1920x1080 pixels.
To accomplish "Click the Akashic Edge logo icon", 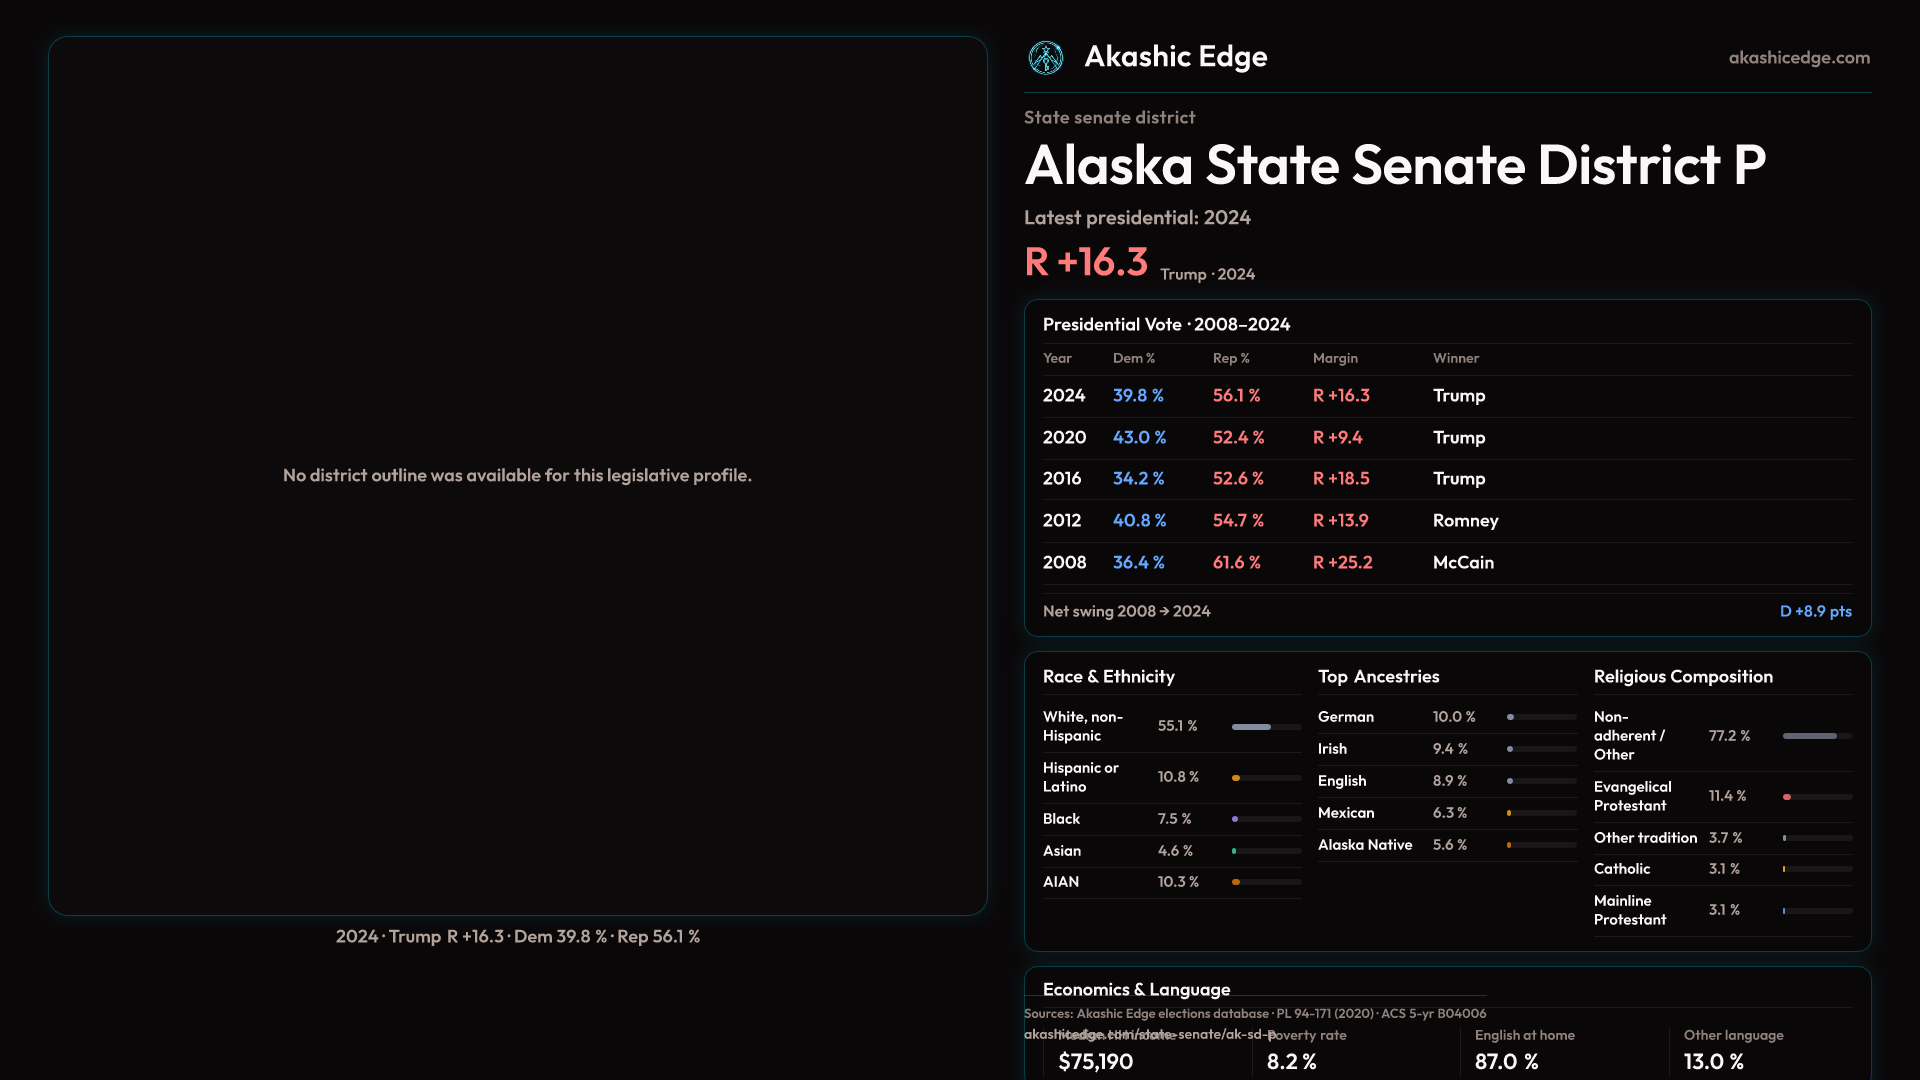I will [1046, 58].
